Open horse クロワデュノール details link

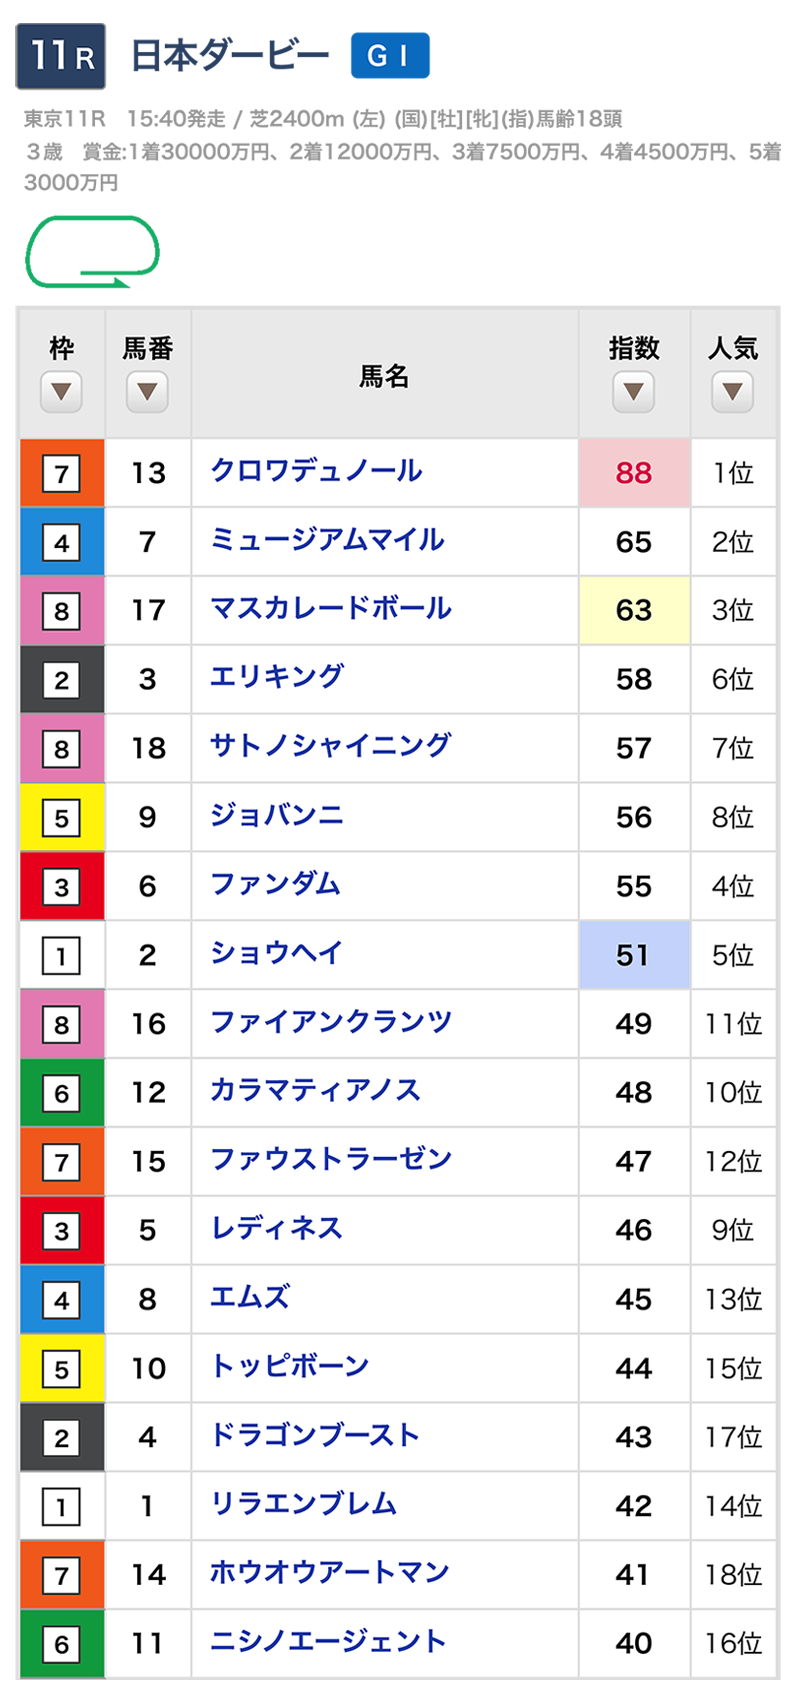316,471
